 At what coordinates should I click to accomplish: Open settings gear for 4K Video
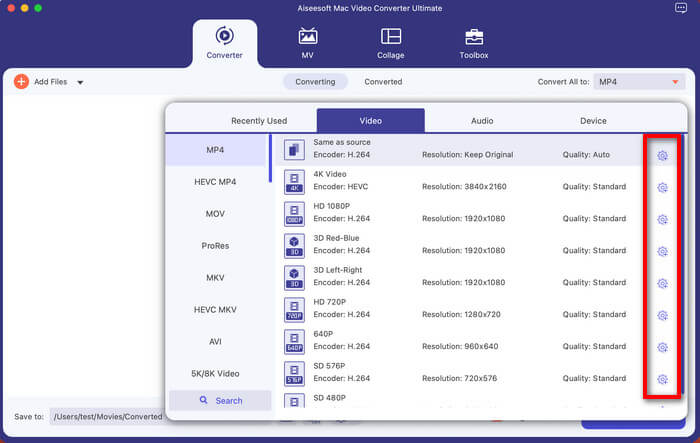(662, 188)
